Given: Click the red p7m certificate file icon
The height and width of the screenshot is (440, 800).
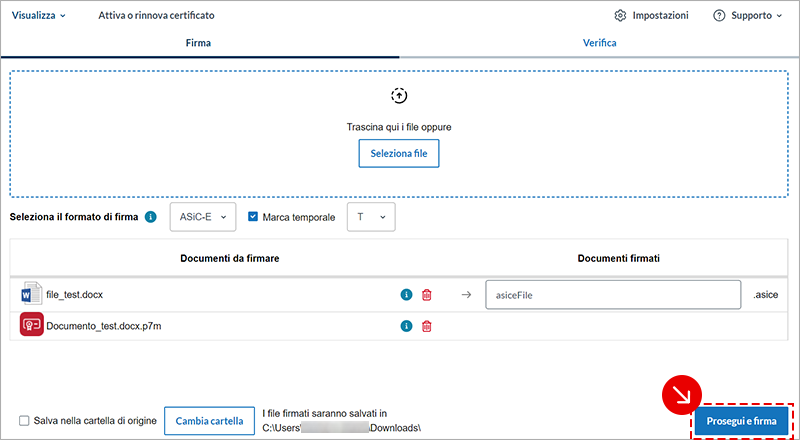Looking at the screenshot, I should point(30,326).
